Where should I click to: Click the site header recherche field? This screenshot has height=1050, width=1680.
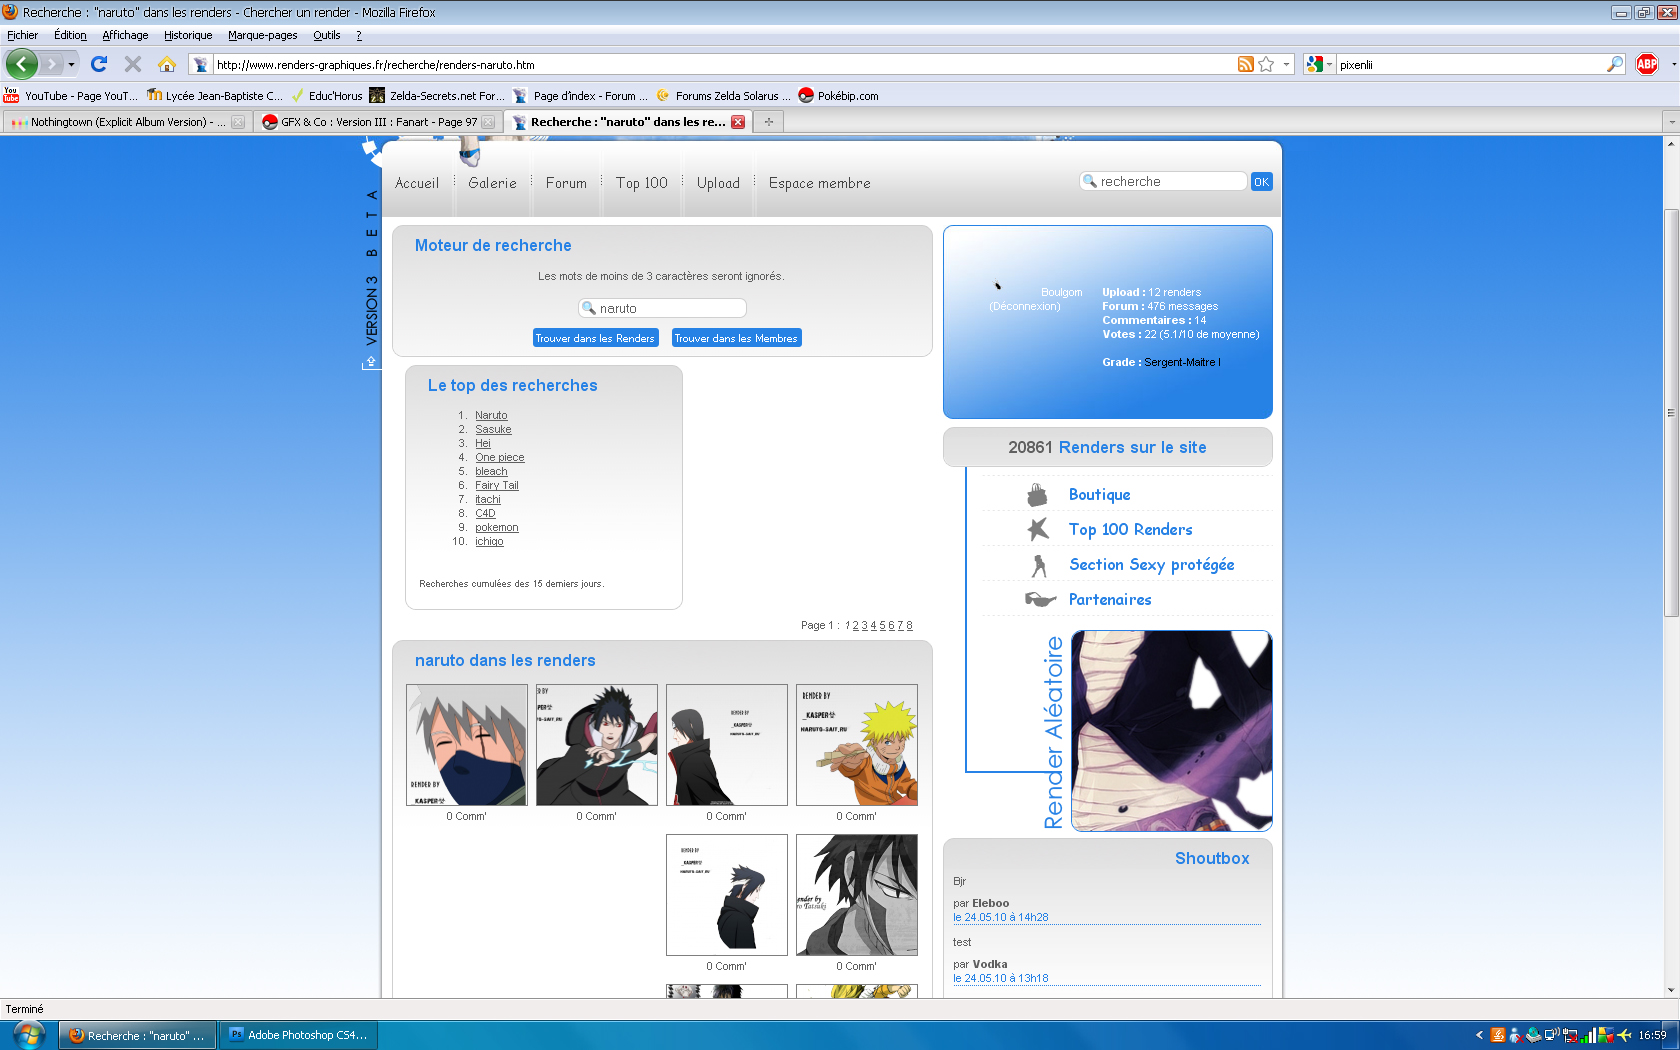1163,182
